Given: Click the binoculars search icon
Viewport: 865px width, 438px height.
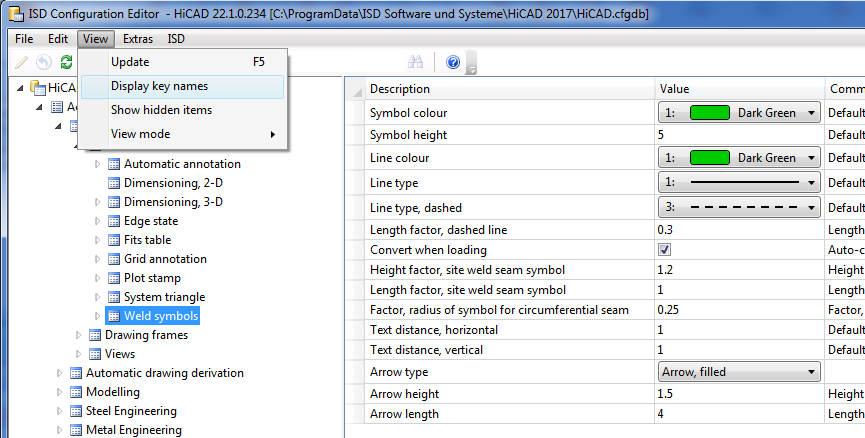Looking at the screenshot, I should pos(417,62).
